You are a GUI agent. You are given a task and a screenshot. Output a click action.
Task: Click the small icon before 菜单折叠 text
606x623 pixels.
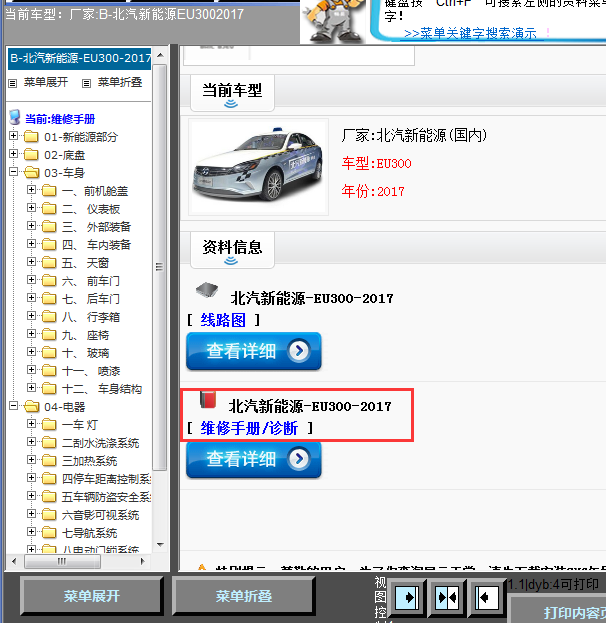pyautogui.click(x=86, y=83)
